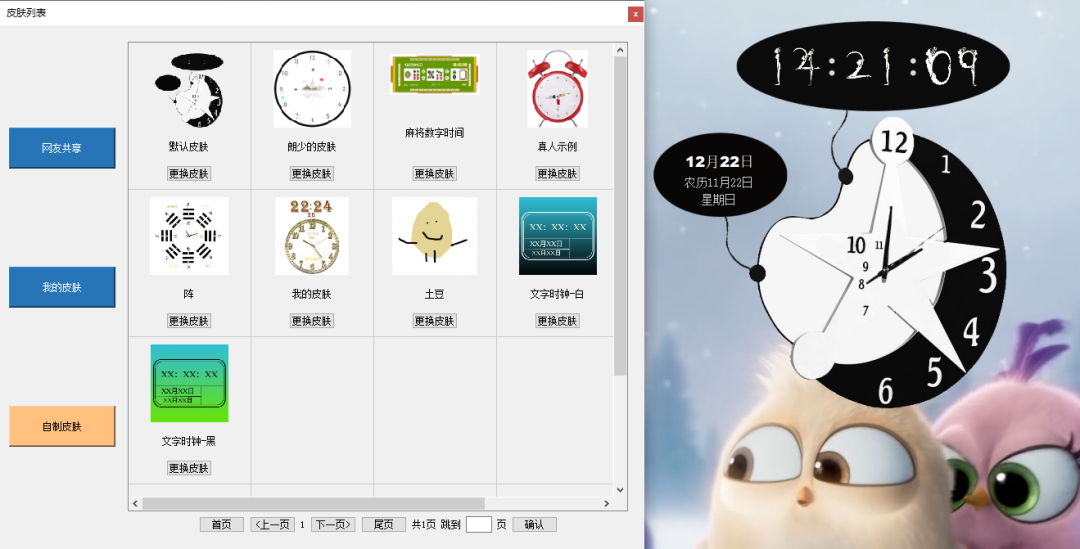
Task: Click 更换皮肤 under 文字时钟-白
Action: (557, 321)
